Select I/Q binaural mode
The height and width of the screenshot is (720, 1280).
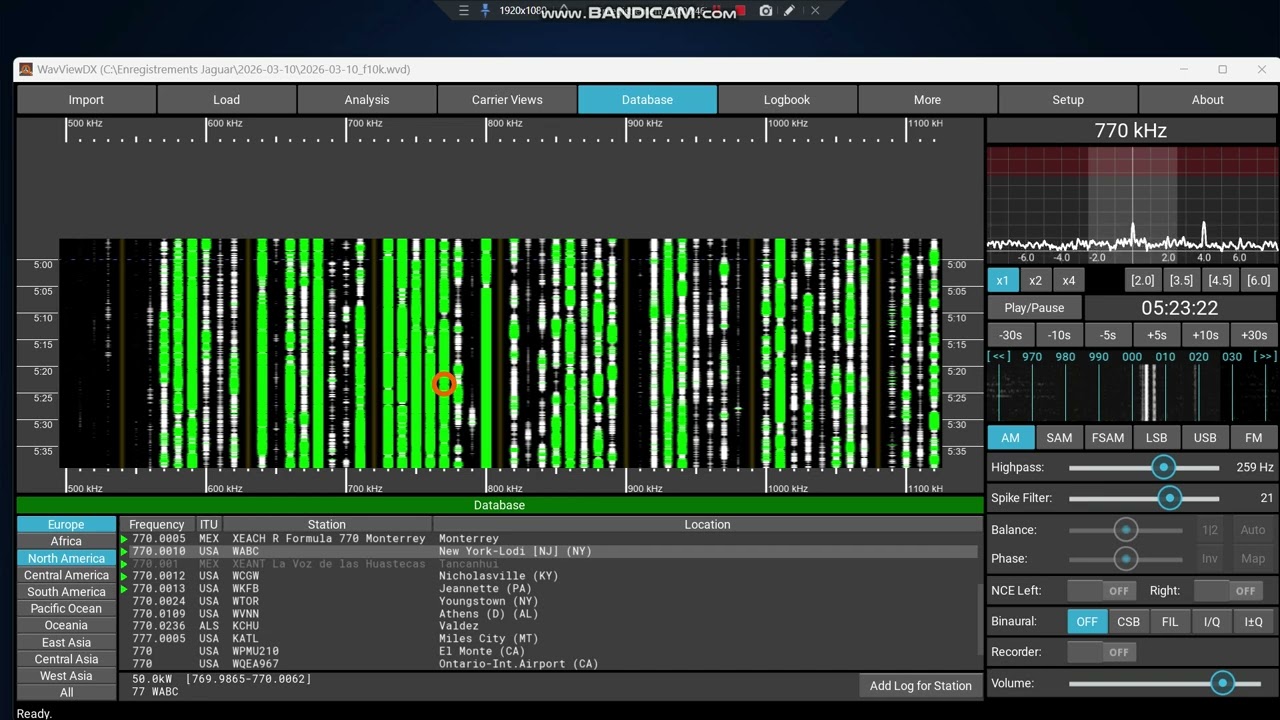[x=1212, y=622]
